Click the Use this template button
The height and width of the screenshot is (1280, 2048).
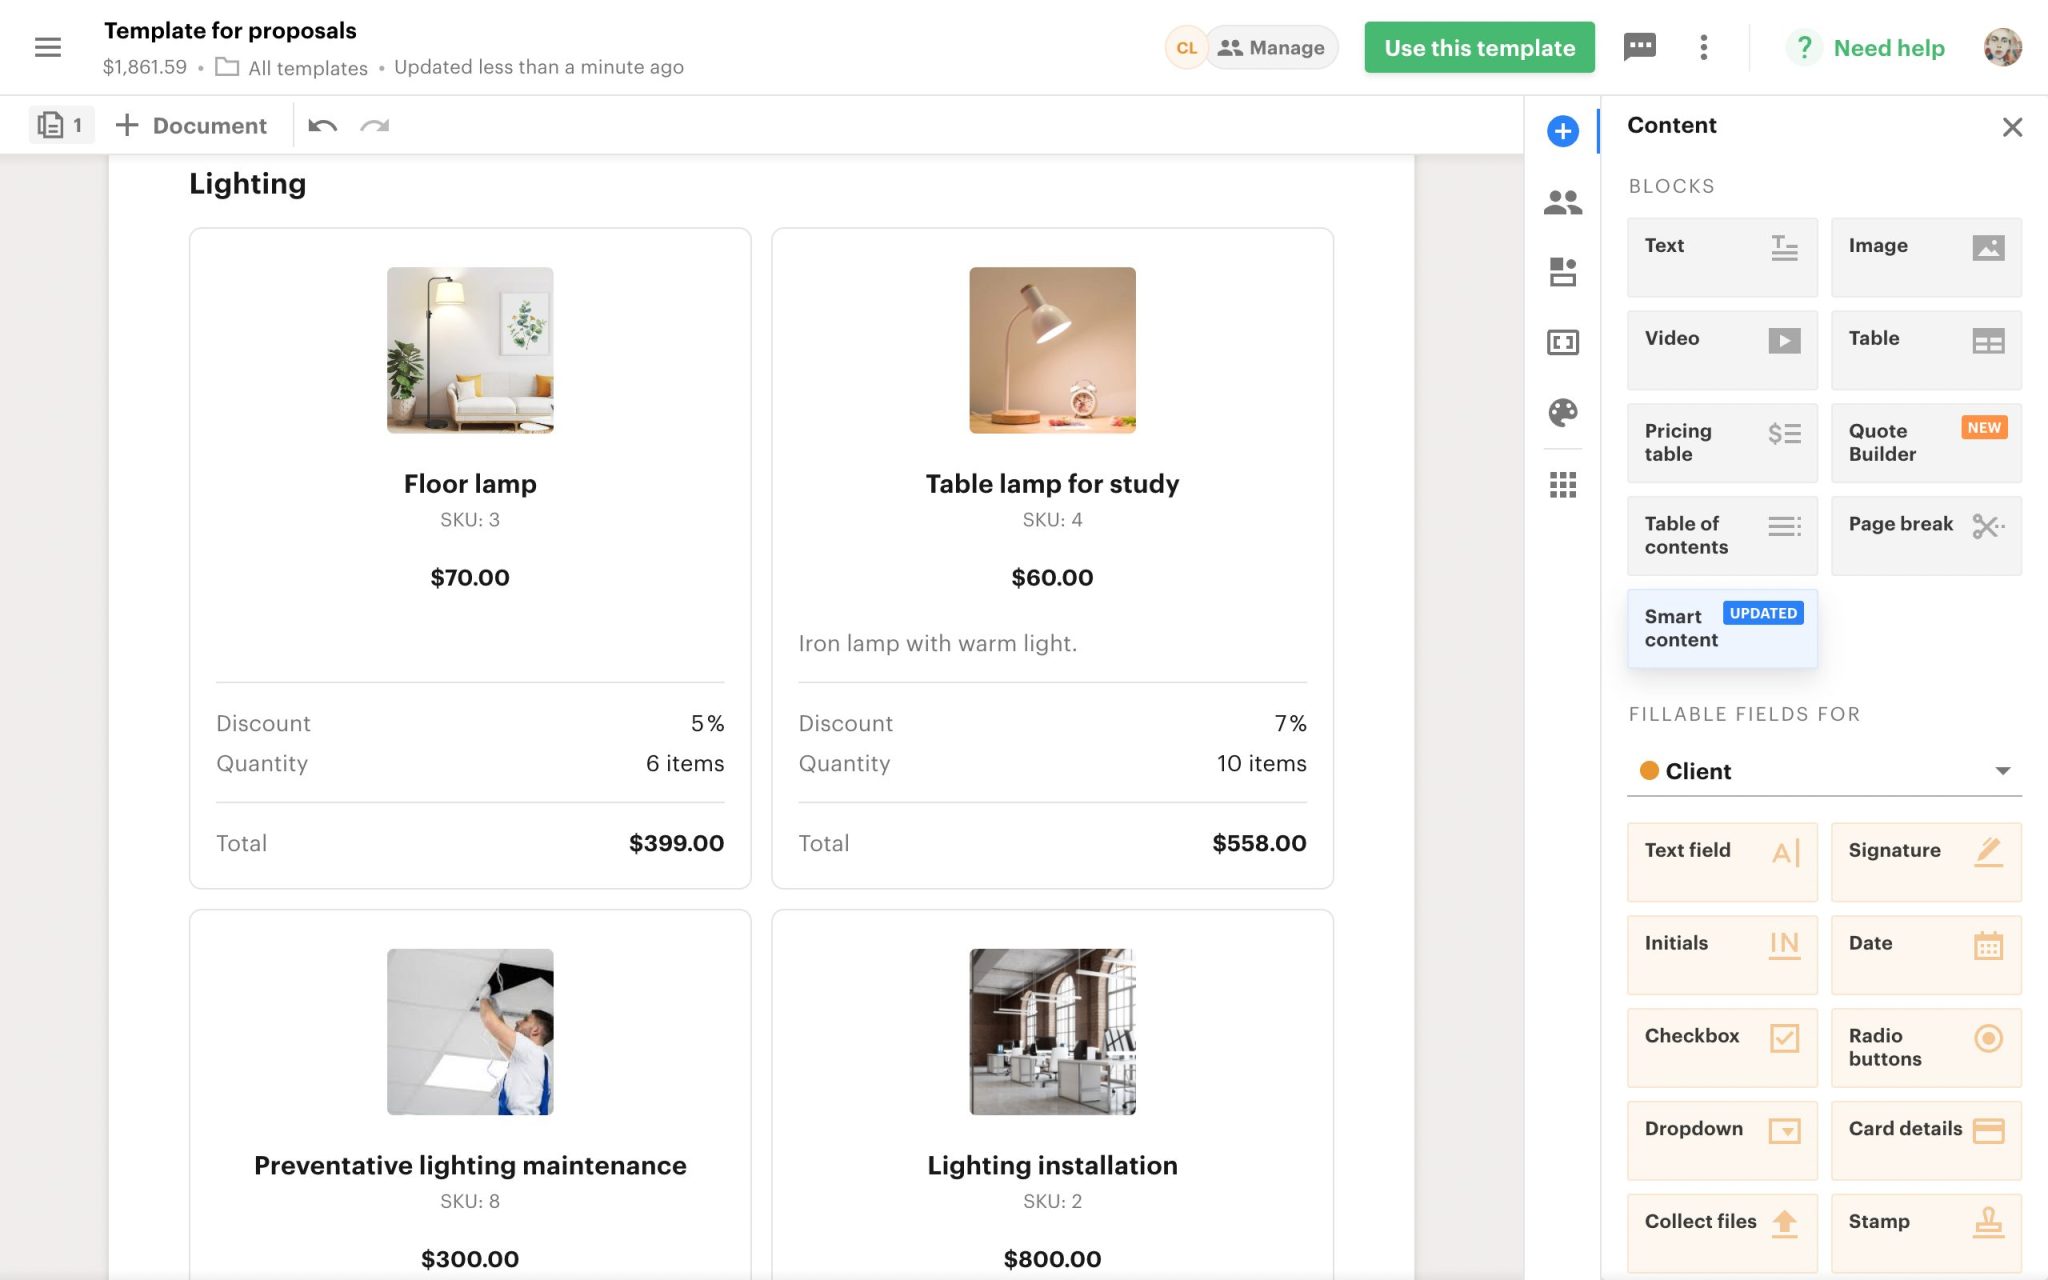point(1479,47)
